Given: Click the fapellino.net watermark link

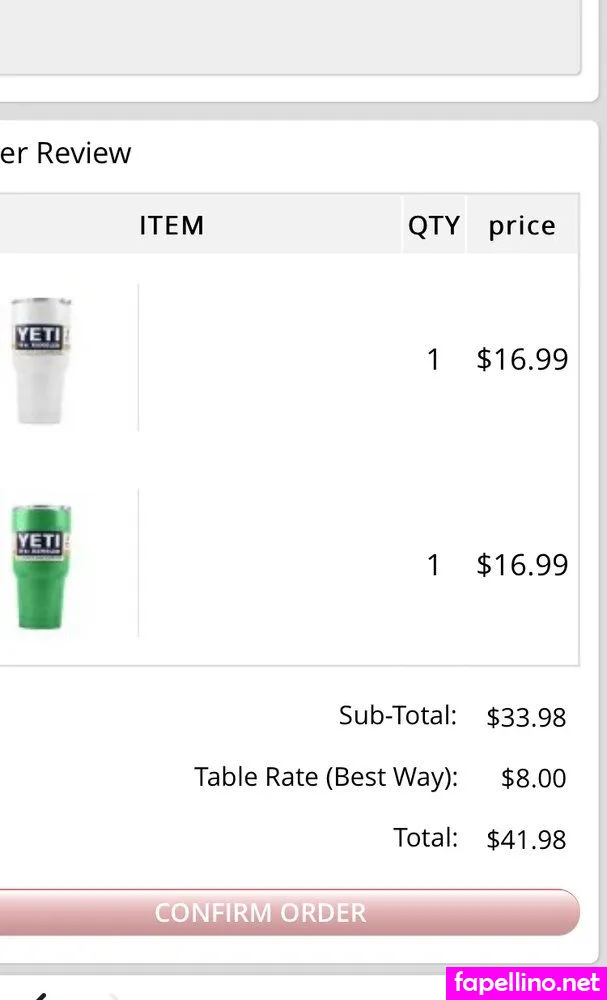Looking at the screenshot, I should click(x=526, y=982).
